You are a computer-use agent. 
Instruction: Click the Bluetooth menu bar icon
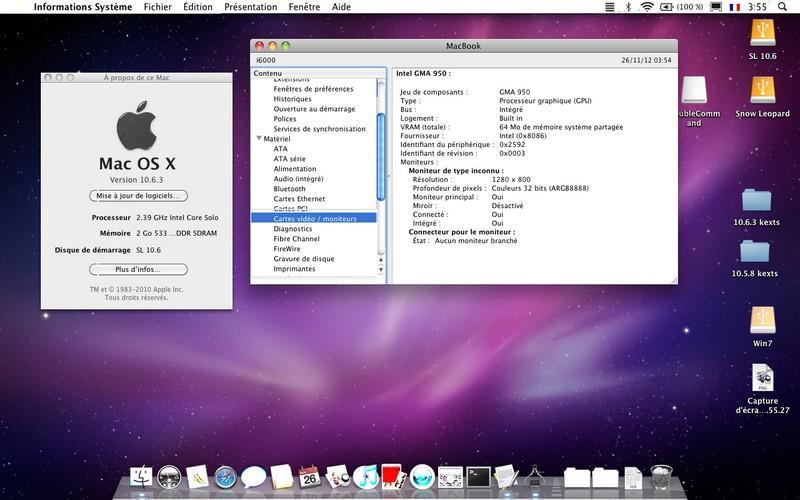628,7
